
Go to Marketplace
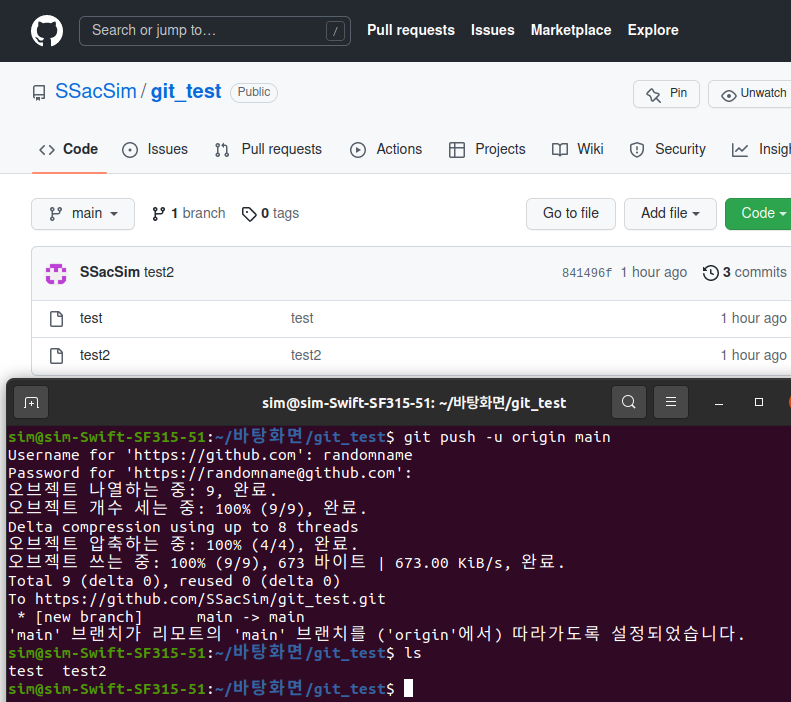point(571,30)
